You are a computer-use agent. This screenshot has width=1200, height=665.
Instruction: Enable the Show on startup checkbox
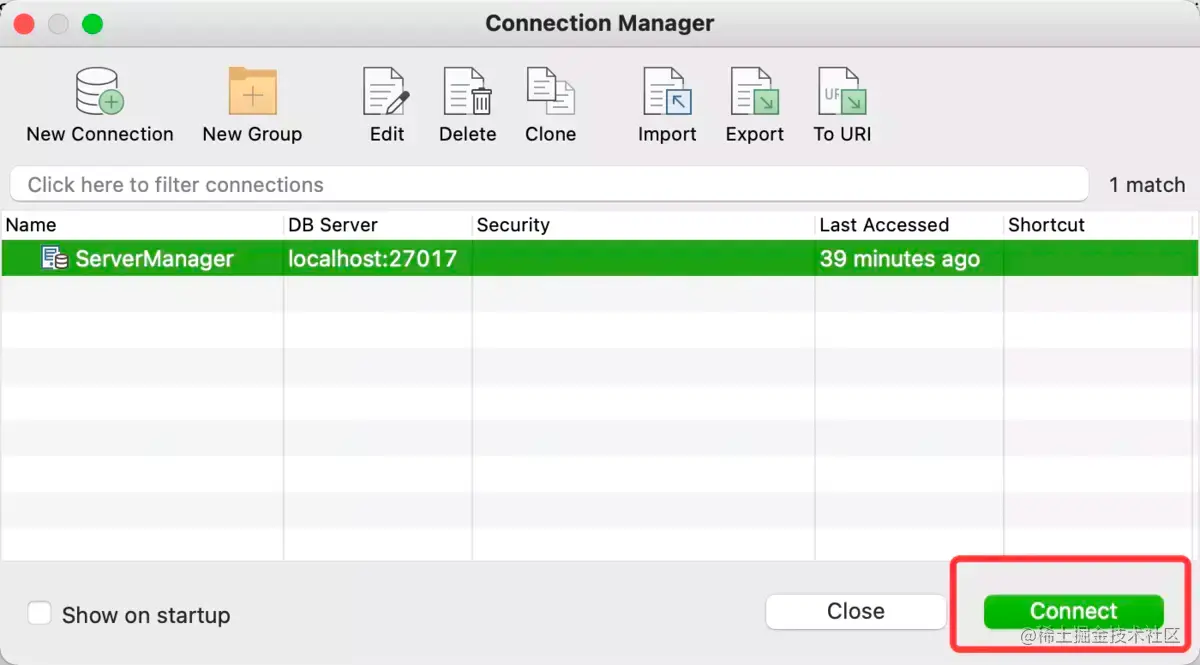click(39, 614)
